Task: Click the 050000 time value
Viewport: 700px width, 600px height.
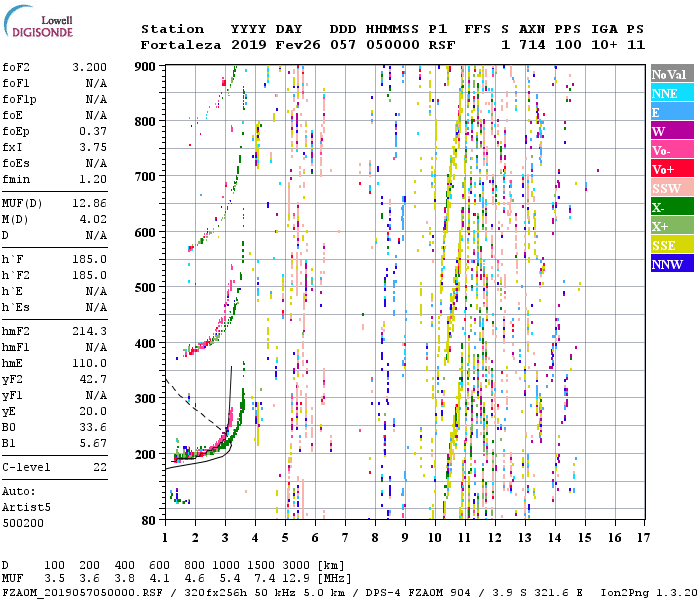Action: (393, 45)
